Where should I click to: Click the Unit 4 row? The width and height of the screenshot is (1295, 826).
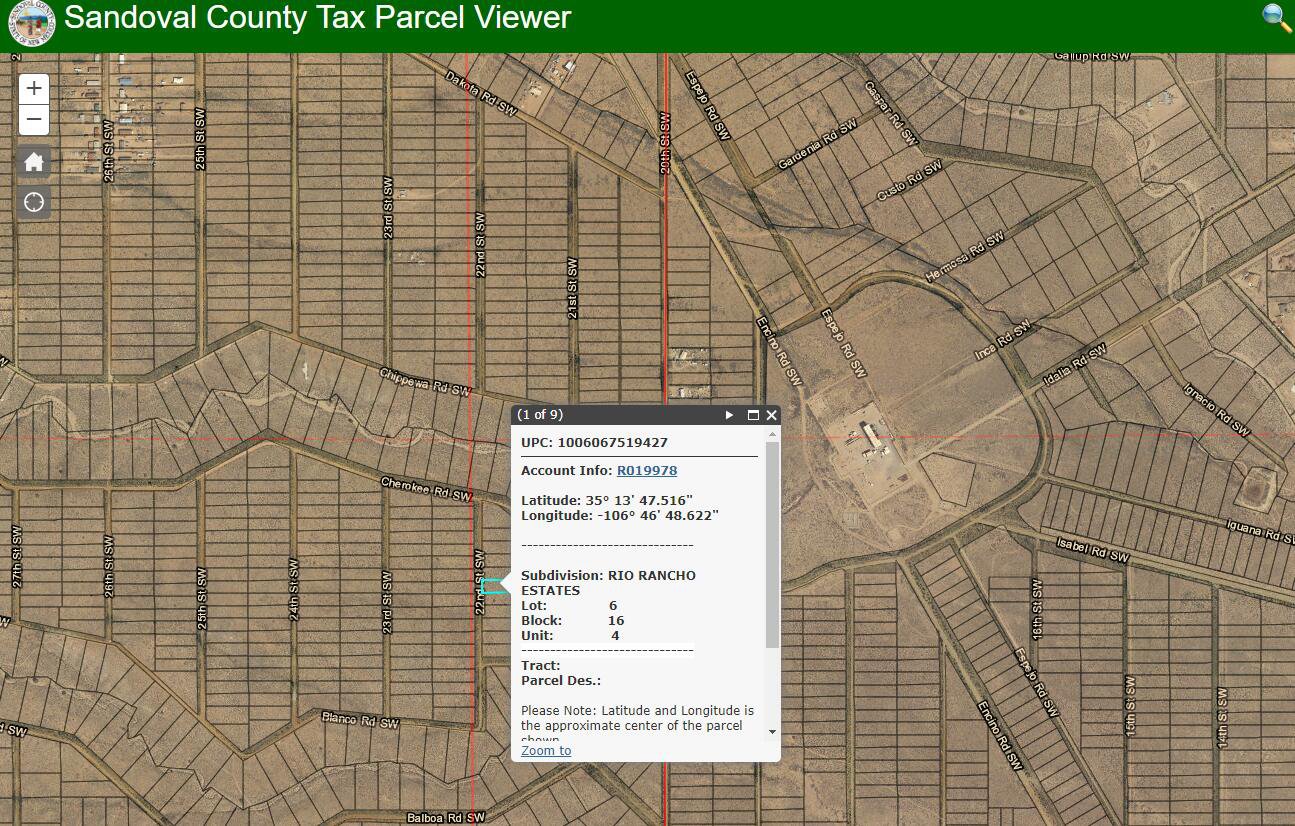tap(570, 636)
